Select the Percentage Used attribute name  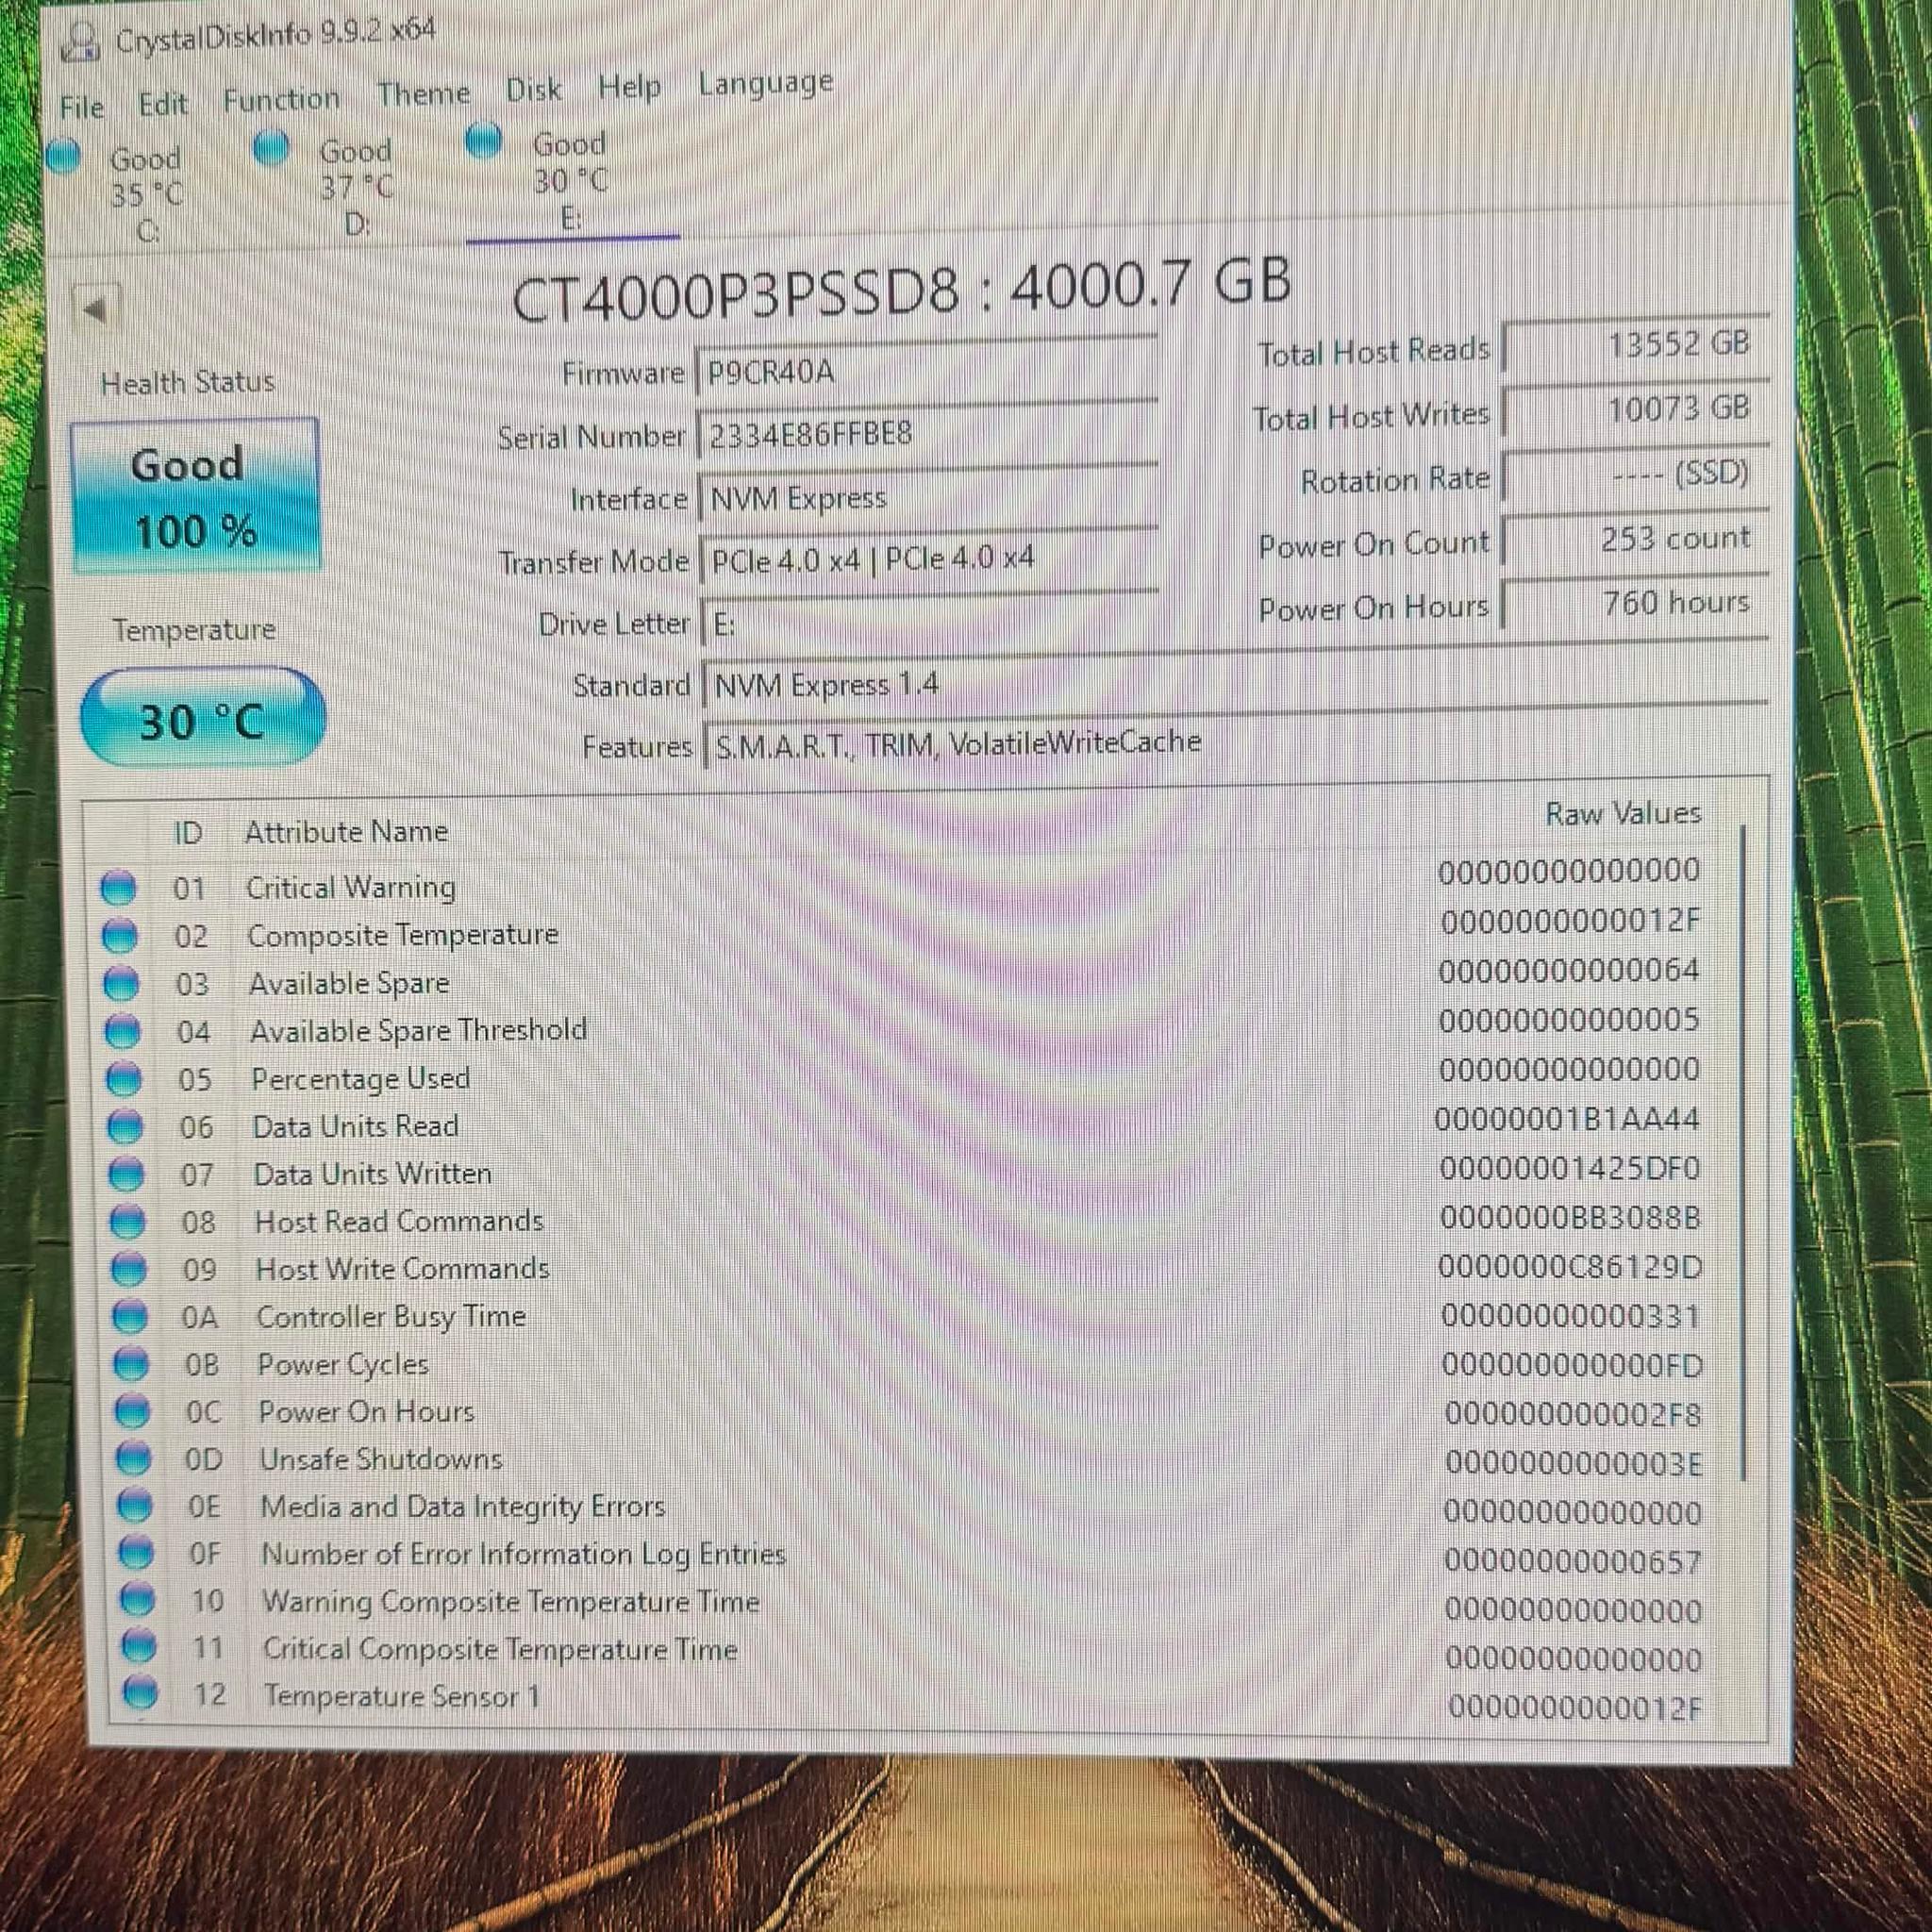(x=361, y=1079)
